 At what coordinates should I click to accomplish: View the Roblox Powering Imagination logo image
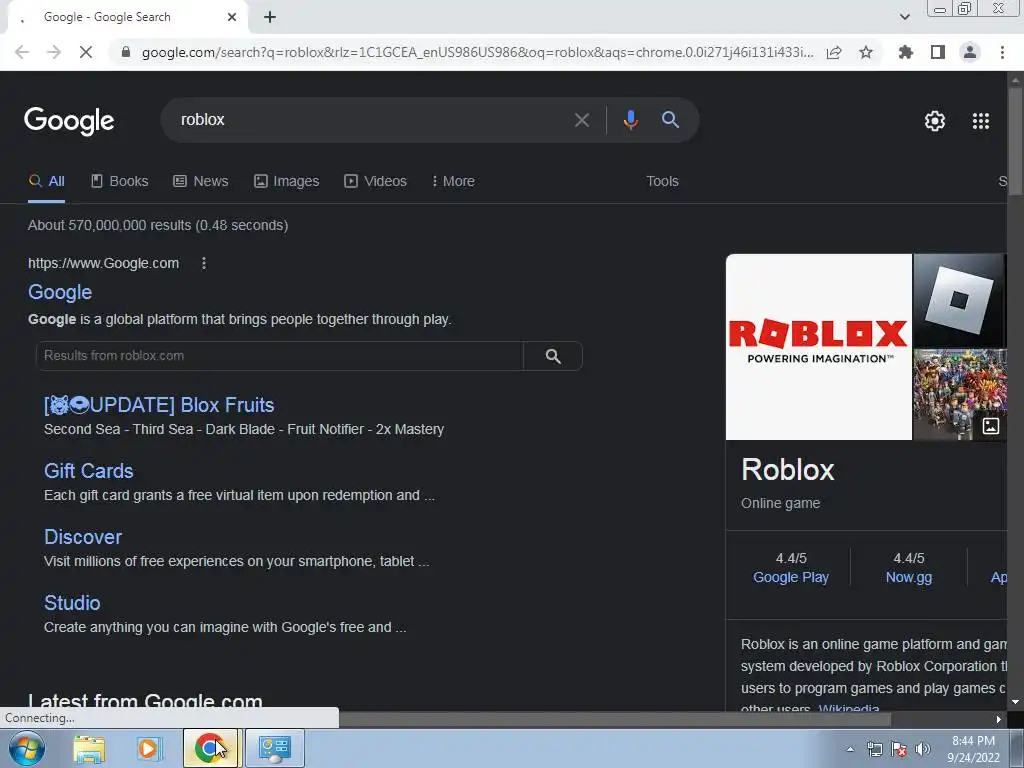819,347
